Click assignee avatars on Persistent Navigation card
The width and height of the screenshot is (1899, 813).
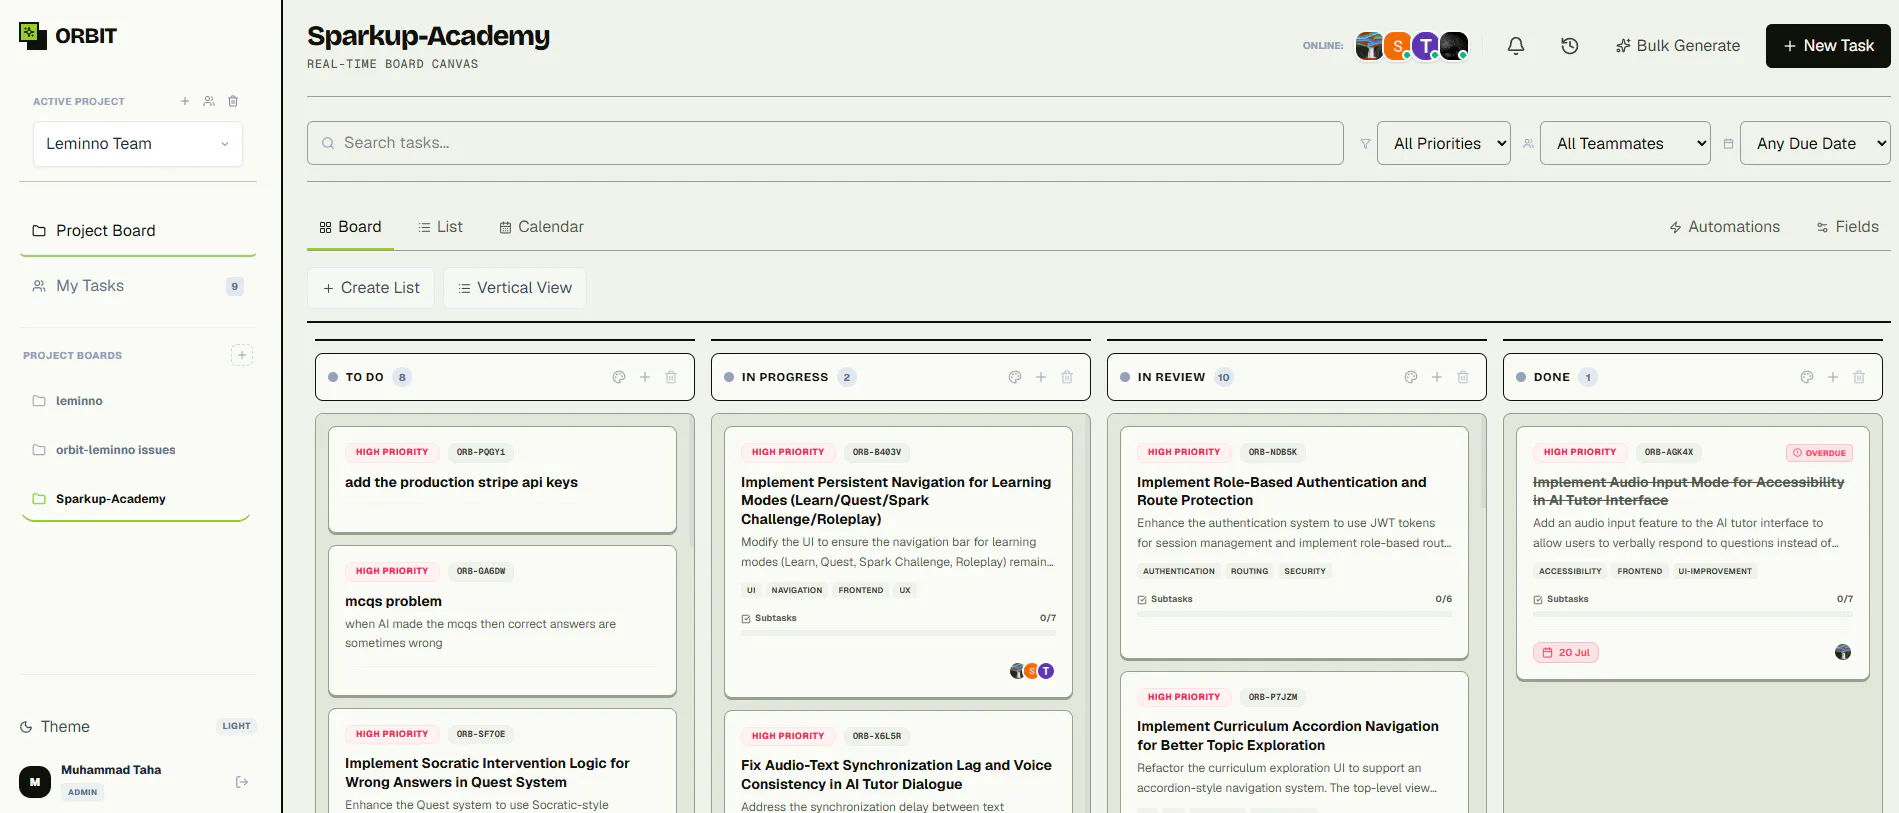(x=1032, y=671)
